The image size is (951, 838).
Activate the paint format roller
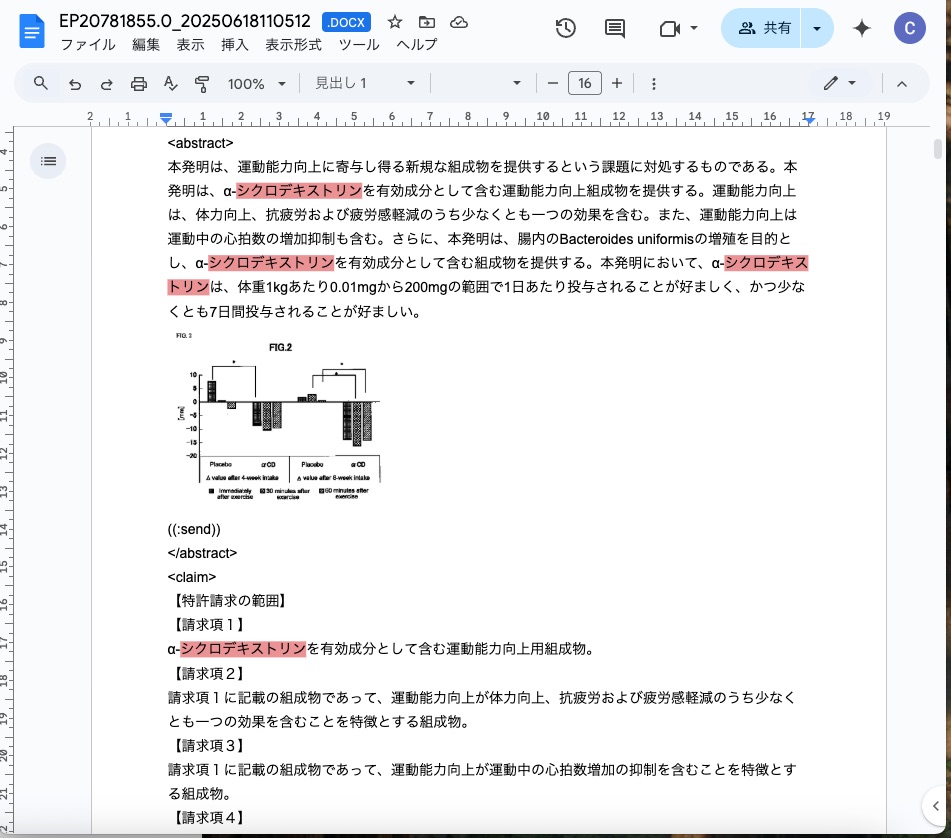[x=202, y=84]
